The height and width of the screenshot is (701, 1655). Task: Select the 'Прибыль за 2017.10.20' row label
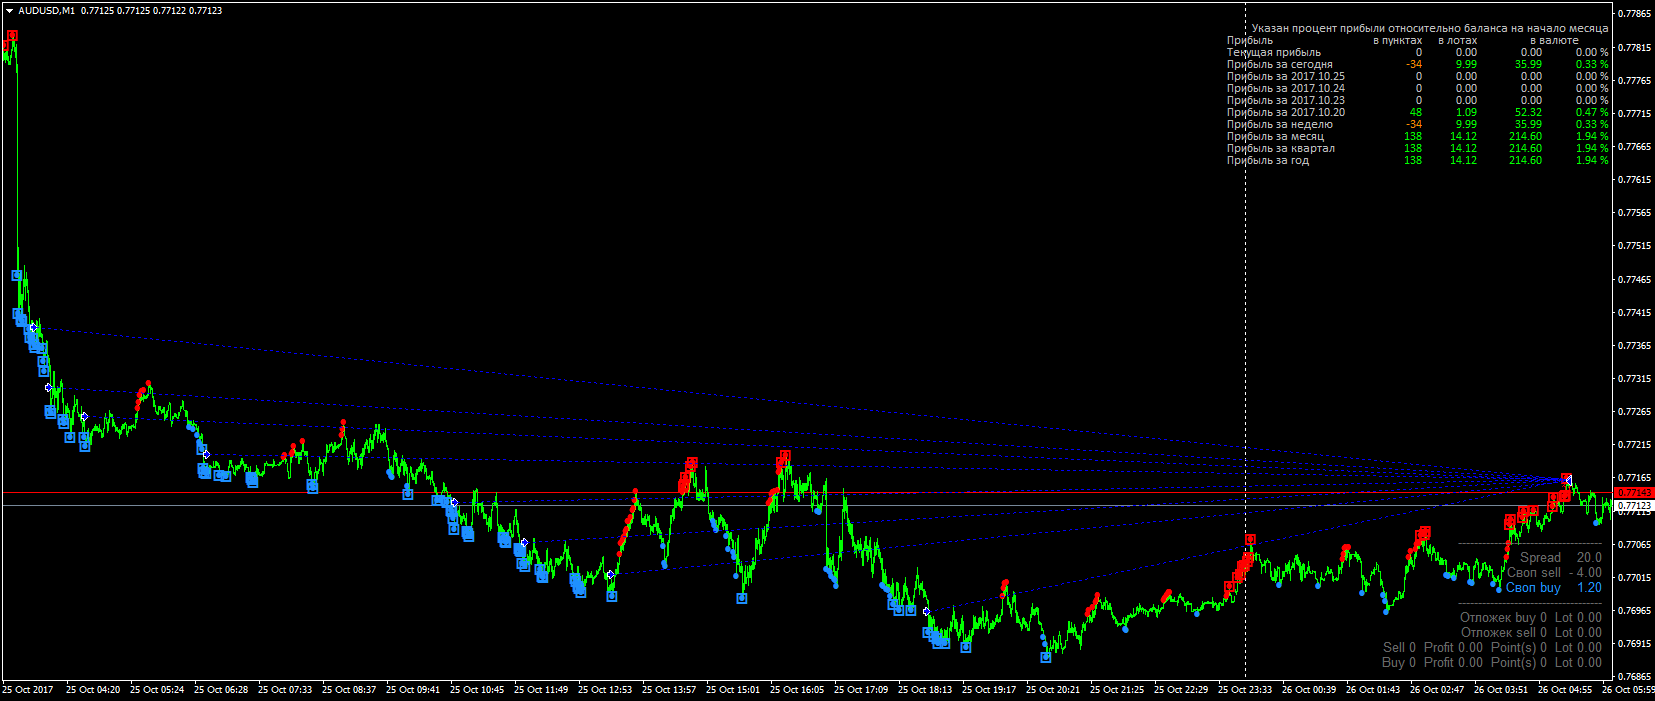(1286, 112)
